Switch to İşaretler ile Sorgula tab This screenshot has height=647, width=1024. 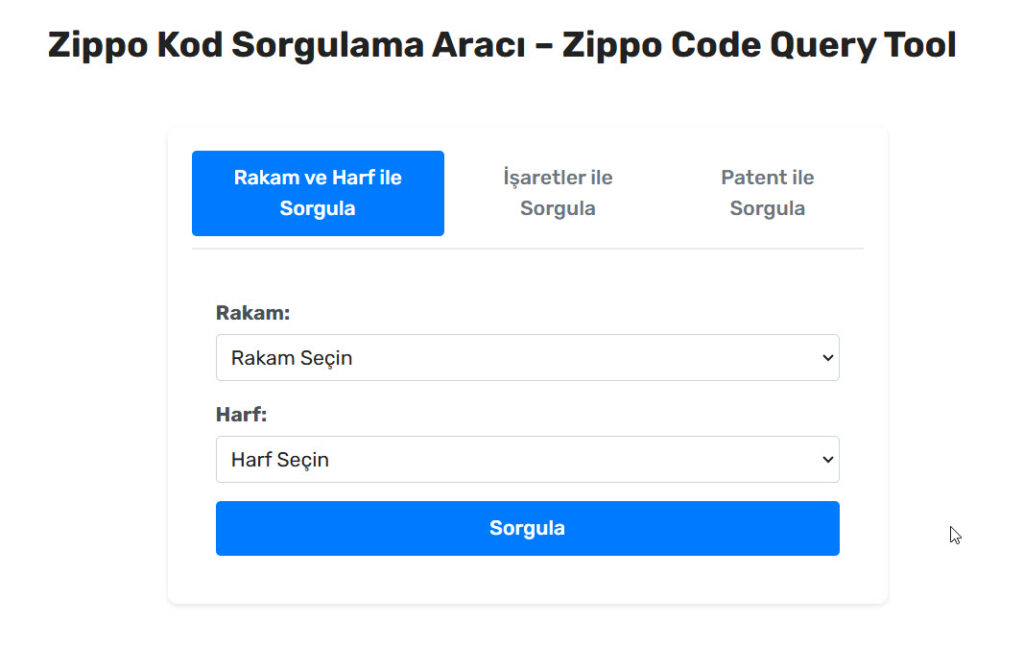pyautogui.click(x=557, y=193)
